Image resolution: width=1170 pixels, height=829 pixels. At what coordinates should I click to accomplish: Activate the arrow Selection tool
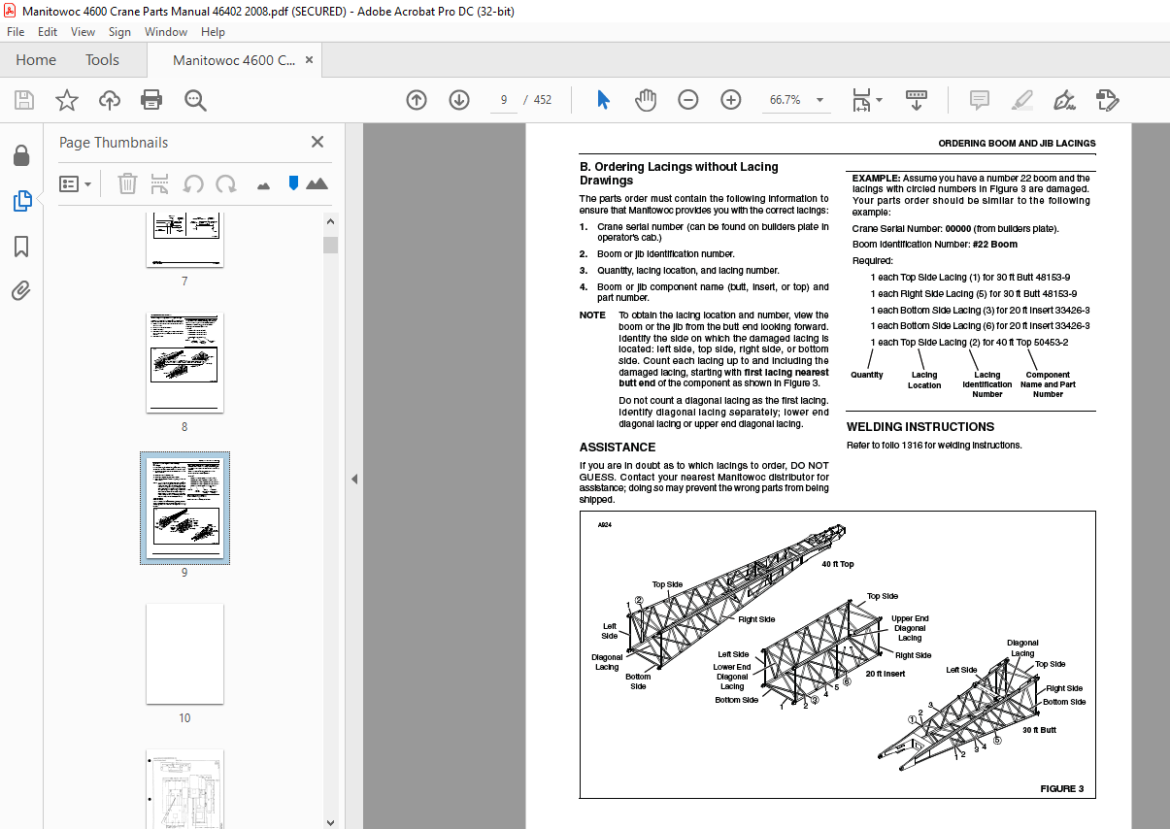pyautogui.click(x=603, y=100)
